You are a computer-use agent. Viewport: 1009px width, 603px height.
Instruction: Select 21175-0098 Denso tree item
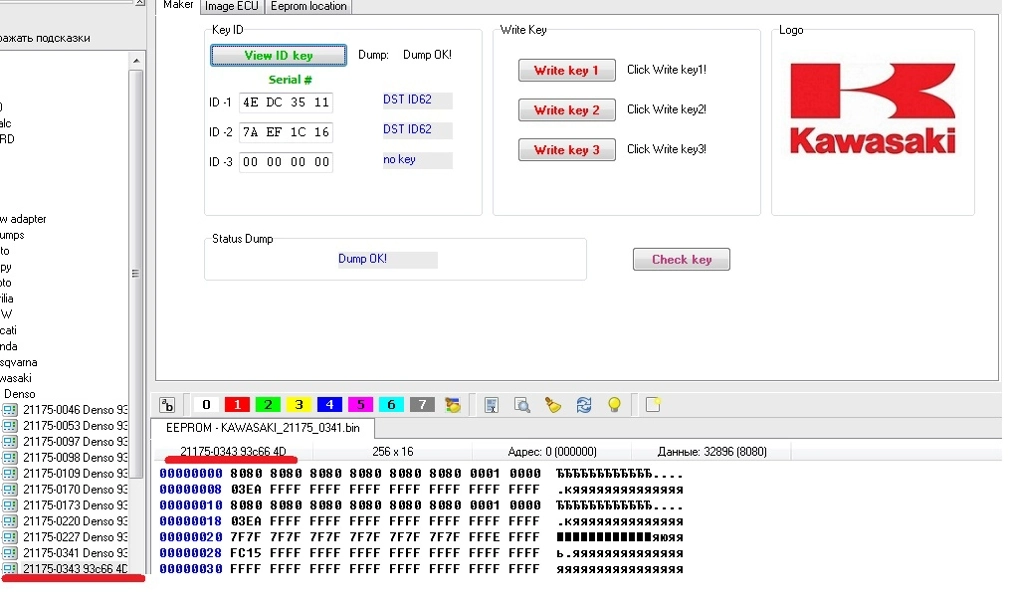[75, 458]
